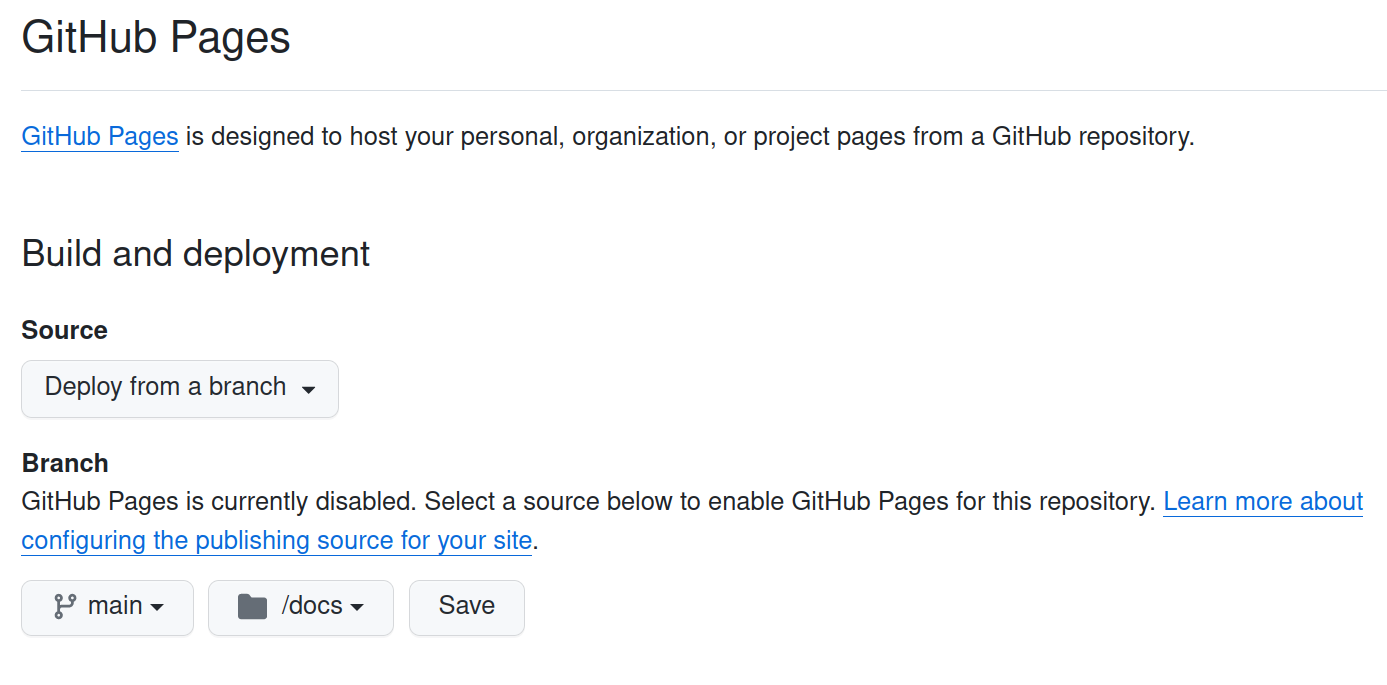
Task: Click the small caret next to /docs
Action: coord(357,608)
